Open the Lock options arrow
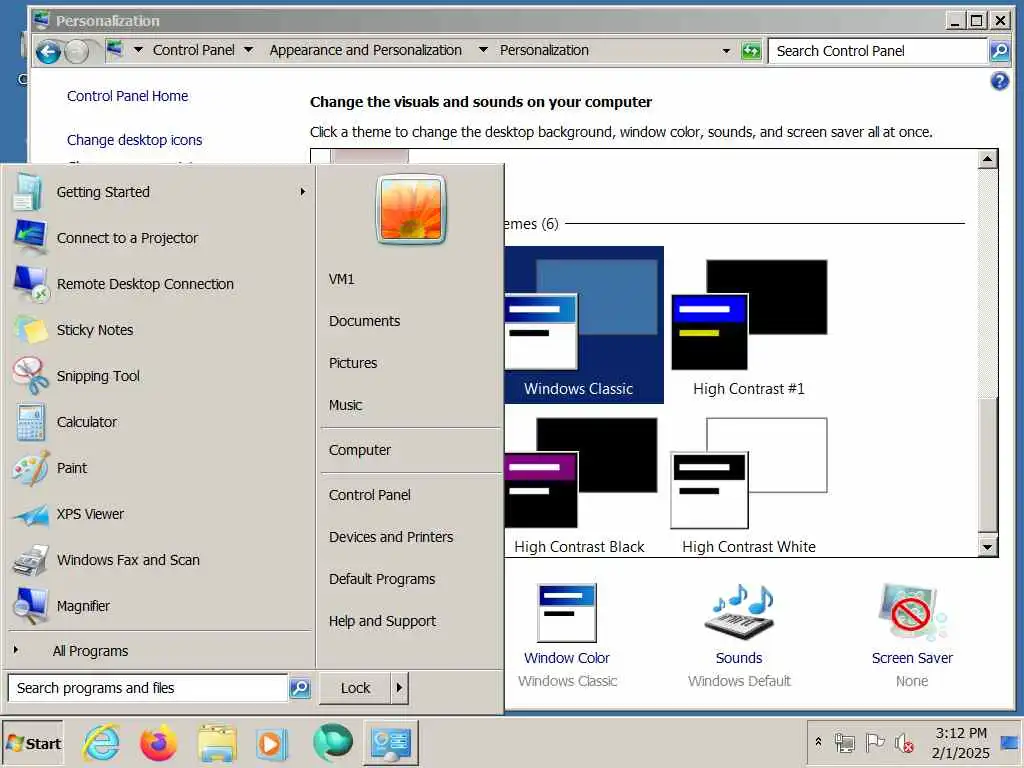The width and height of the screenshot is (1024, 768). (399, 688)
